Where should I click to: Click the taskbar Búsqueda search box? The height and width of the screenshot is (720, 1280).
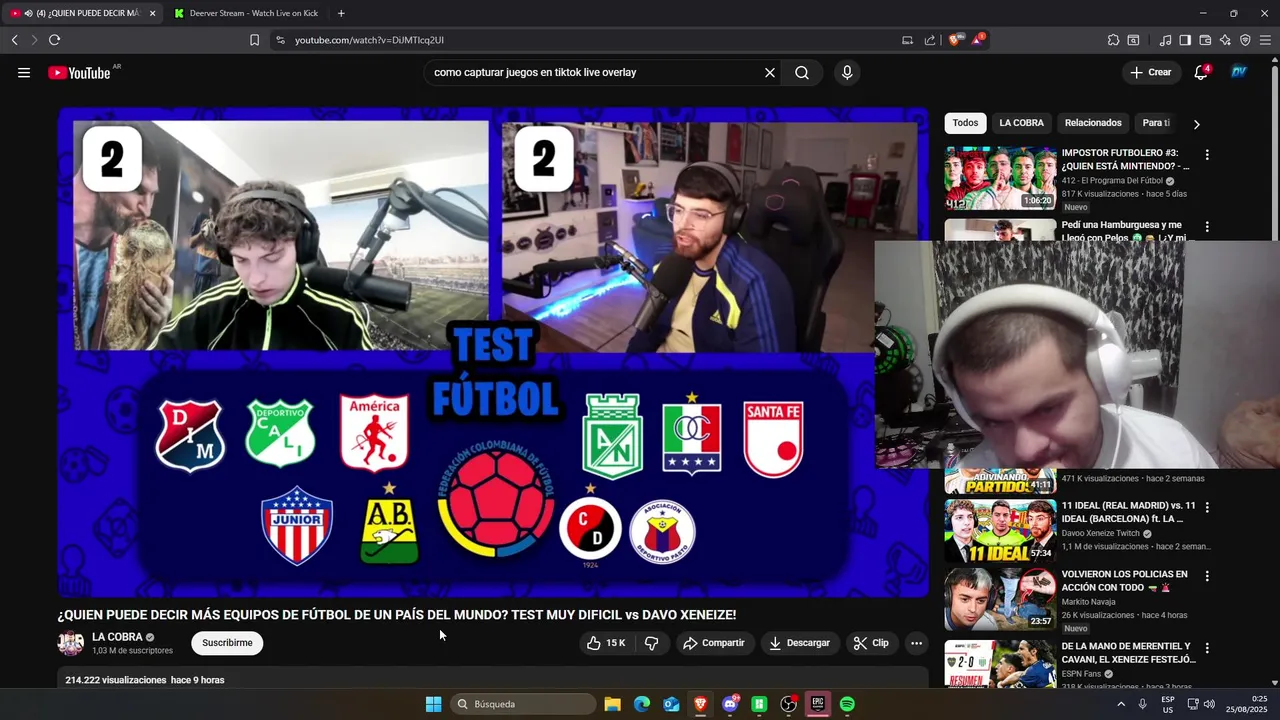coord(523,704)
